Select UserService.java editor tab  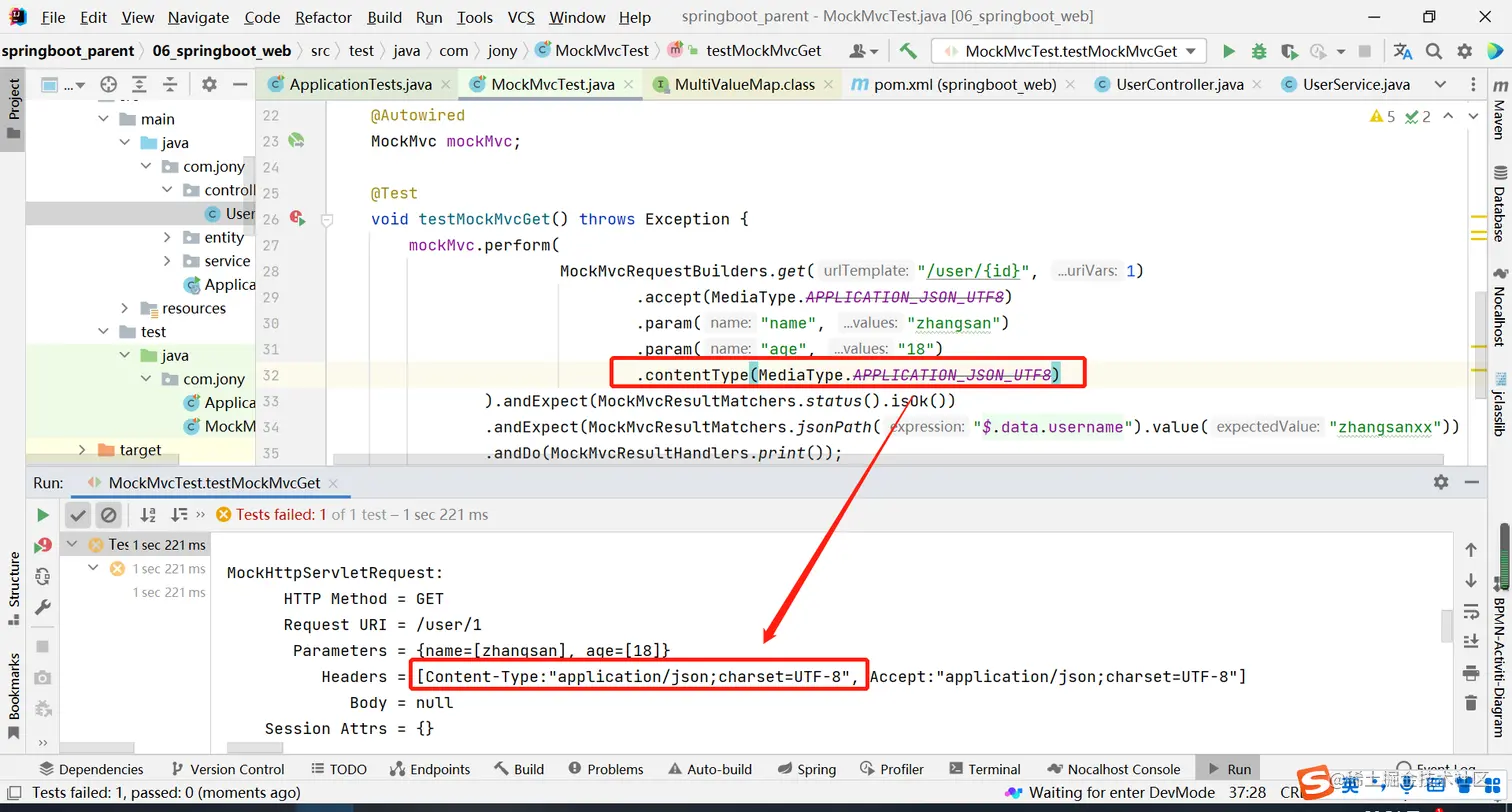tap(1345, 85)
